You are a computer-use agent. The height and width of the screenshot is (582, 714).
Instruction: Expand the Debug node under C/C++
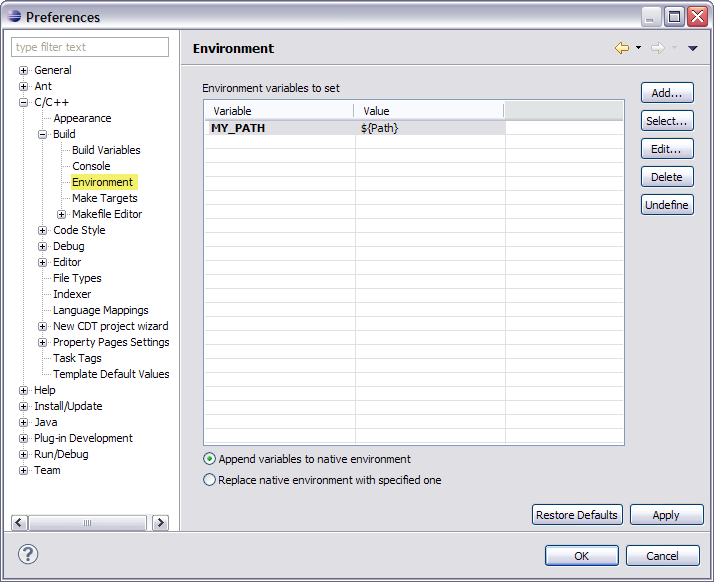(x=42, y=246)
